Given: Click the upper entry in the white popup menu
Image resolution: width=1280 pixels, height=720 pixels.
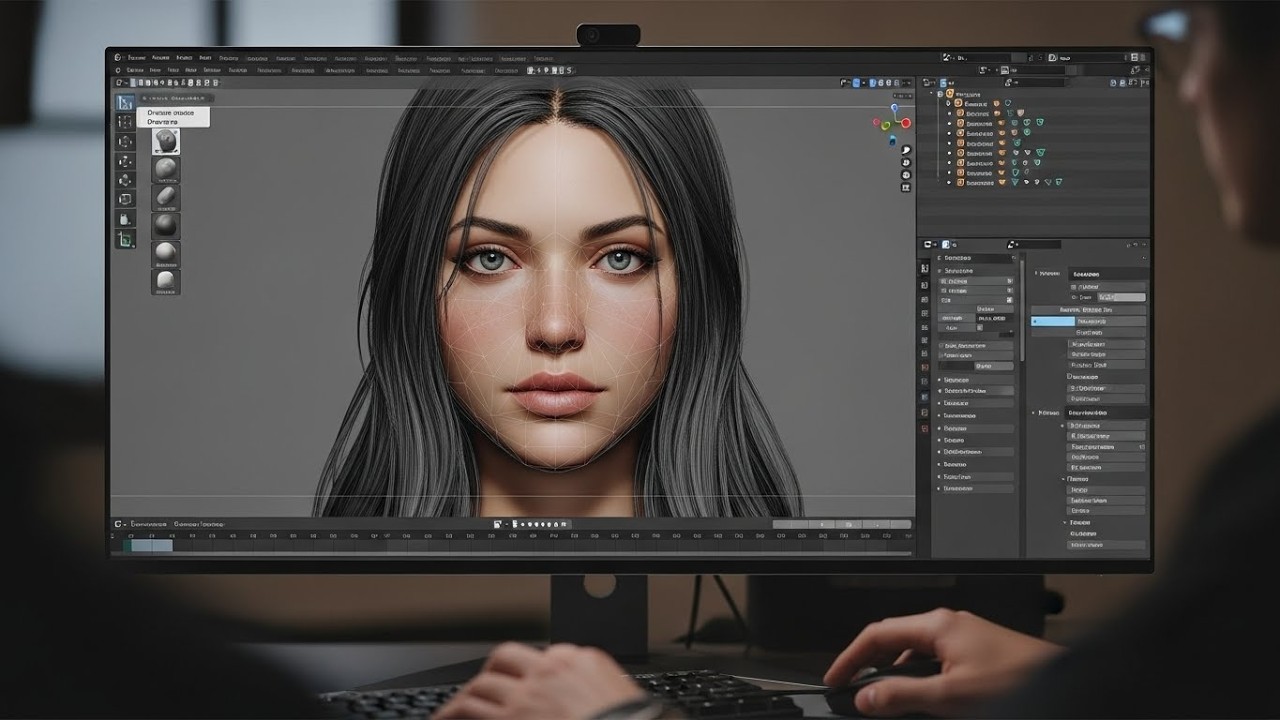Looking at the screenshot, I should [x=171, y=113].
